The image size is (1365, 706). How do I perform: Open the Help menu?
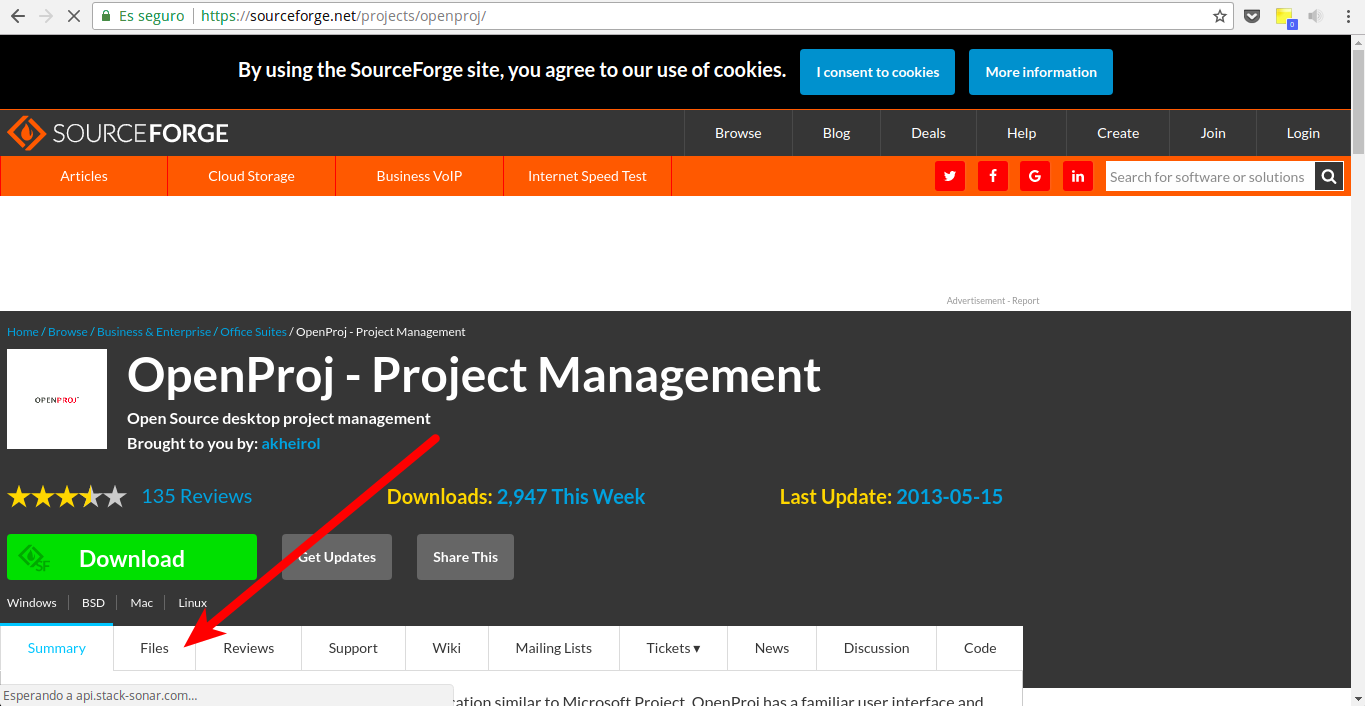pos(1021,132)
